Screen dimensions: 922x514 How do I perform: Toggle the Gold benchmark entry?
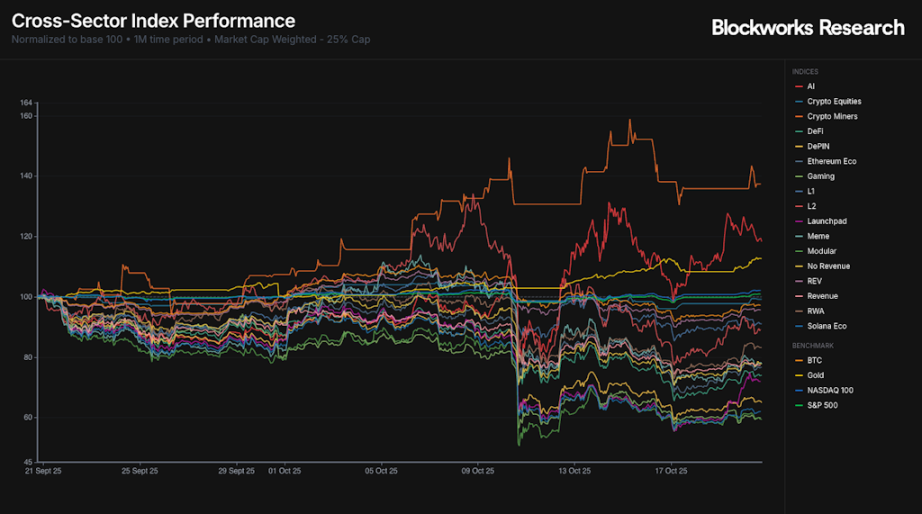(x=816, y=375)
